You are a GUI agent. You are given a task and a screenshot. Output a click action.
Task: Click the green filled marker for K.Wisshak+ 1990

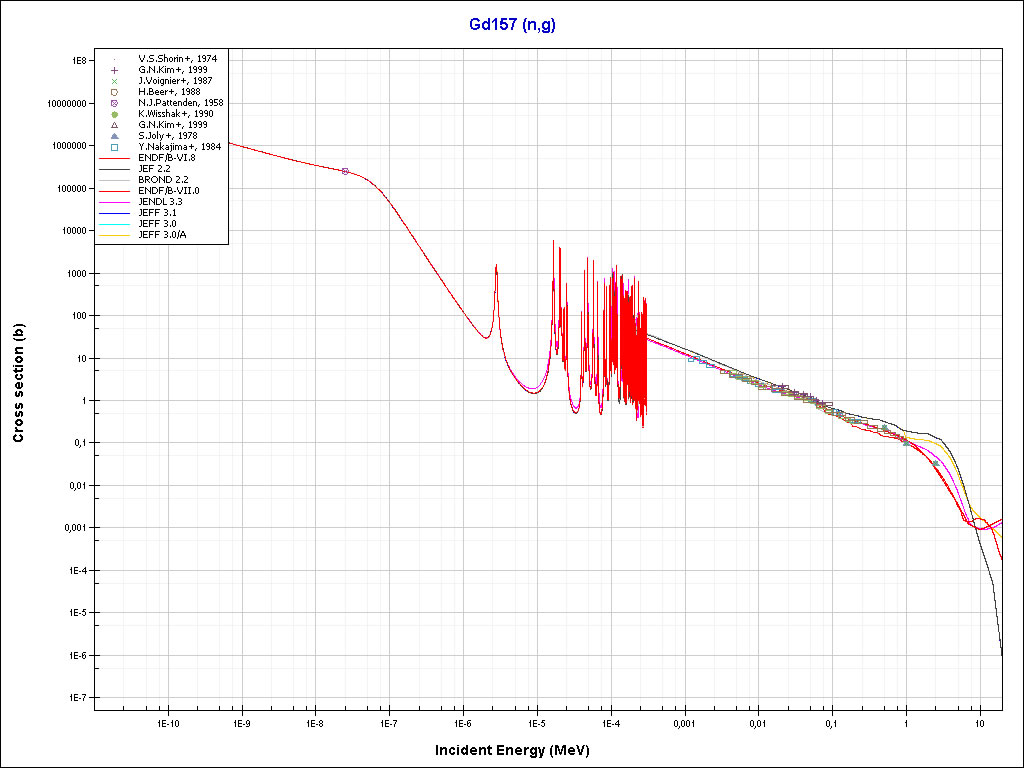click(115, 114)
